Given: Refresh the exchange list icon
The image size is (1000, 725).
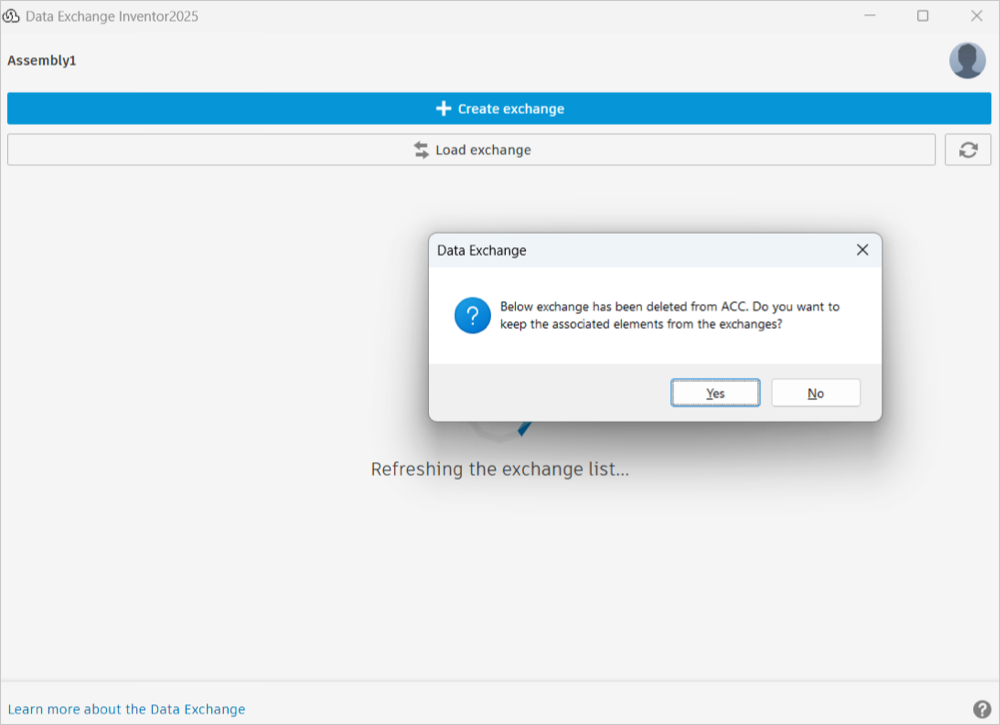Looking at the screenshot, I should 967,150.
